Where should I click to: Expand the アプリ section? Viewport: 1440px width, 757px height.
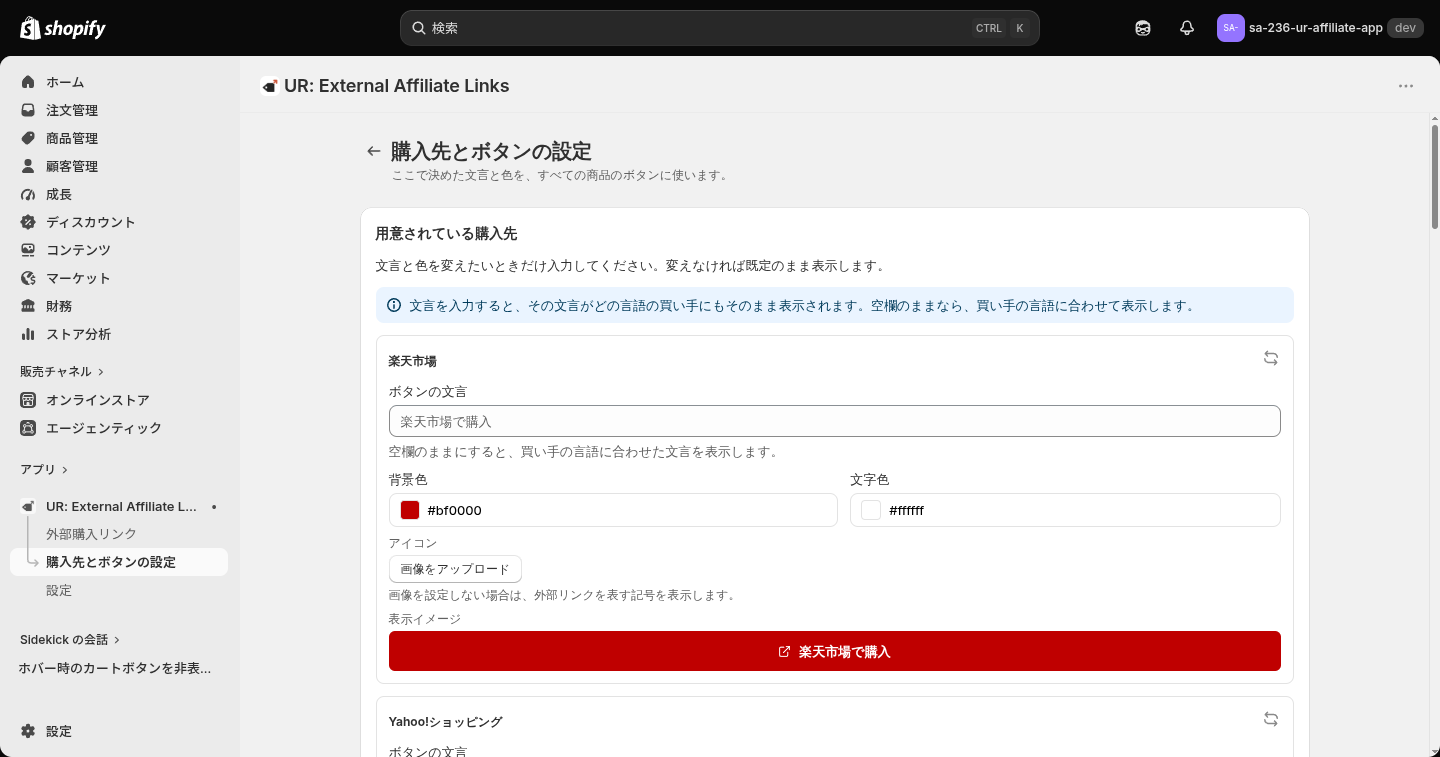point(44,469)
